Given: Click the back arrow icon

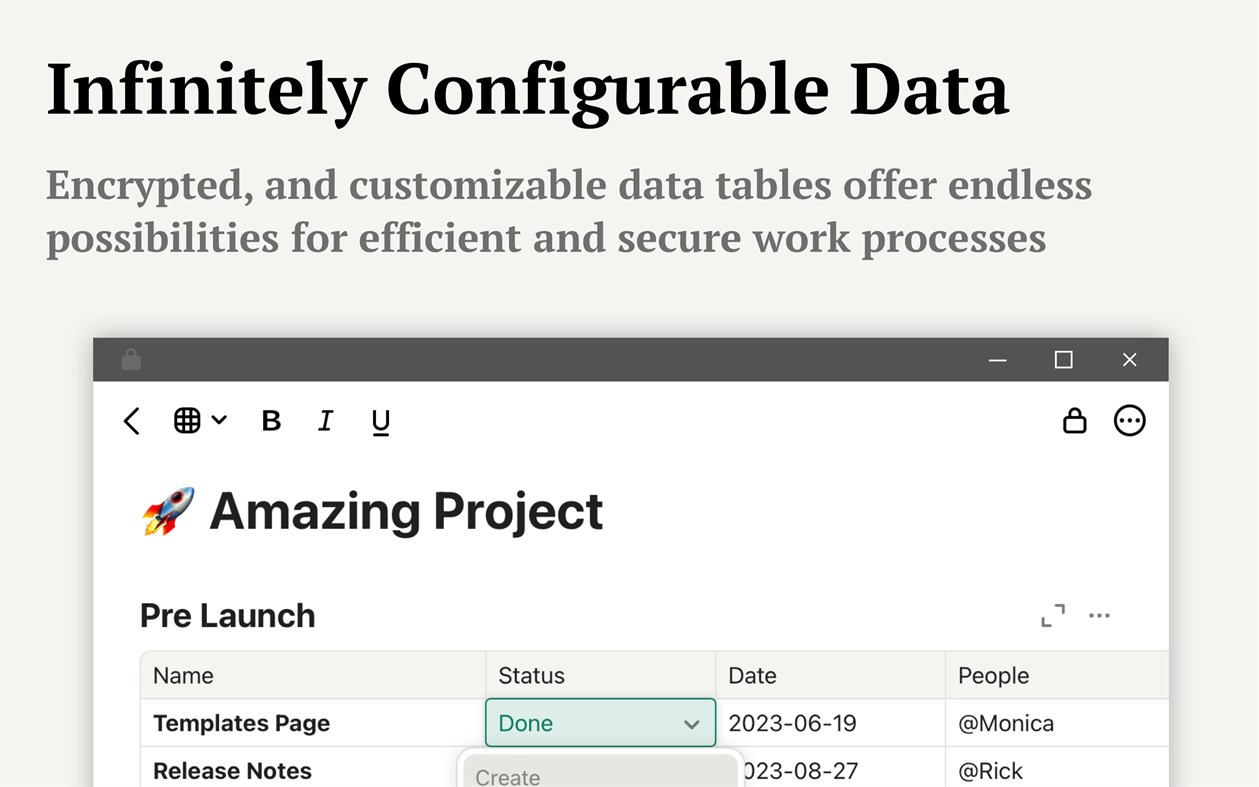Looking at the screenshot, I should pyautogui.click(x=132, y=421).
